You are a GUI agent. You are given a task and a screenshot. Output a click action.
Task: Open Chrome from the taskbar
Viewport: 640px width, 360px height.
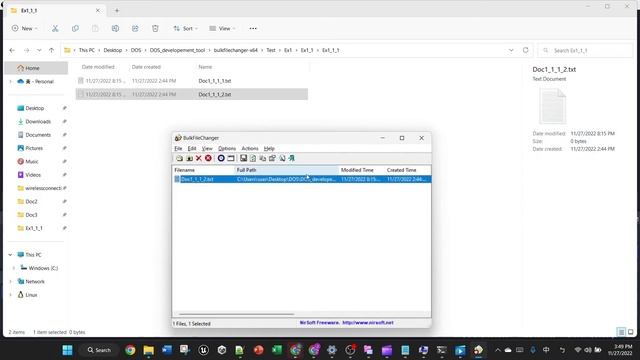[x=130, y=350]
